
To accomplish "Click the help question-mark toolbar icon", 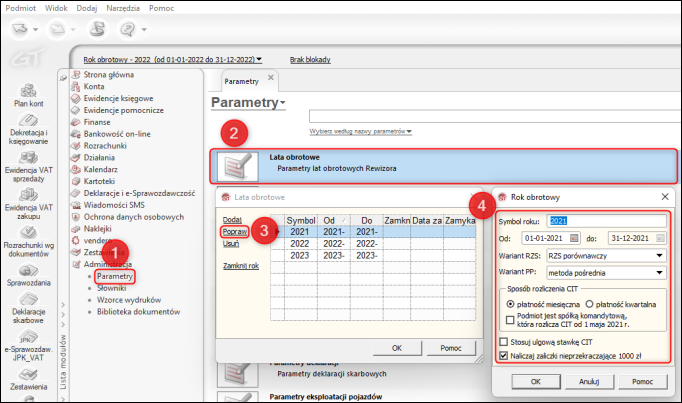I will pos(128,29).
